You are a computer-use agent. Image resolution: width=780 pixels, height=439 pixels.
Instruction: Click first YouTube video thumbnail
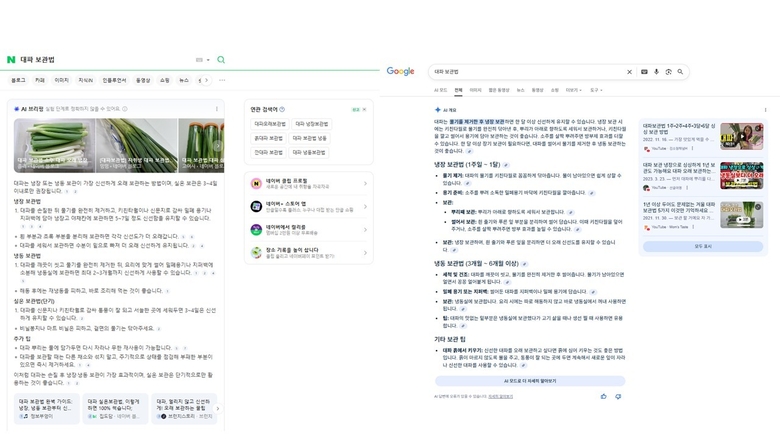[741, 136]
